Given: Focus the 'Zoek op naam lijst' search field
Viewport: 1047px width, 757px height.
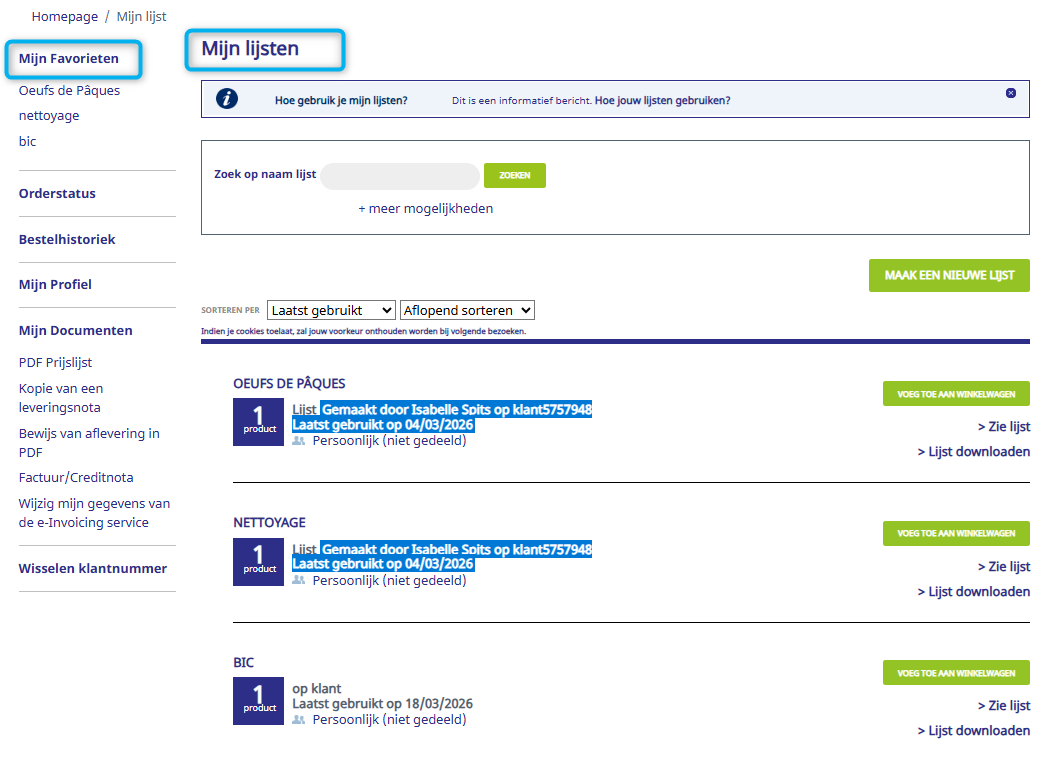Looking at the screenshot, I should tap(400, 176).
